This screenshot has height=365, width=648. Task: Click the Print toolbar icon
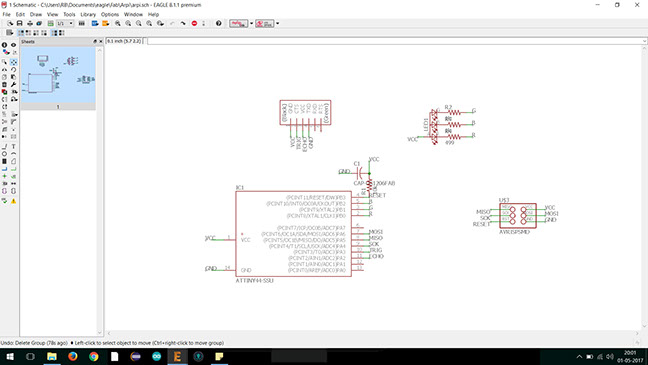coord(30,24)
